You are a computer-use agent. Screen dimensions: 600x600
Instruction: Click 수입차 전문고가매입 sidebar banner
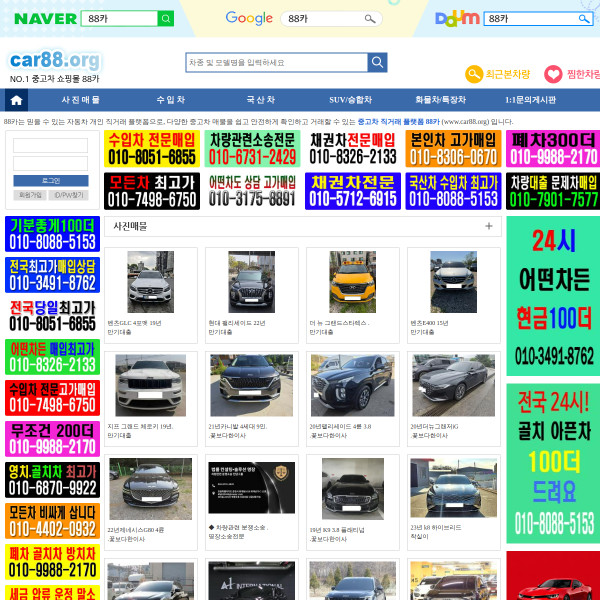point(52,398)
